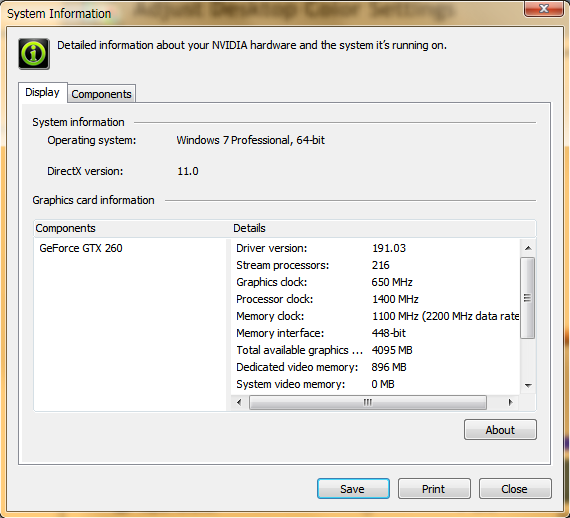Image resolution: width=570 pixels, height=518 pixels.
Task: Click the Windows 7 Professional, 64-bit text
Action: pyautogui.click(x=250, y=140)
